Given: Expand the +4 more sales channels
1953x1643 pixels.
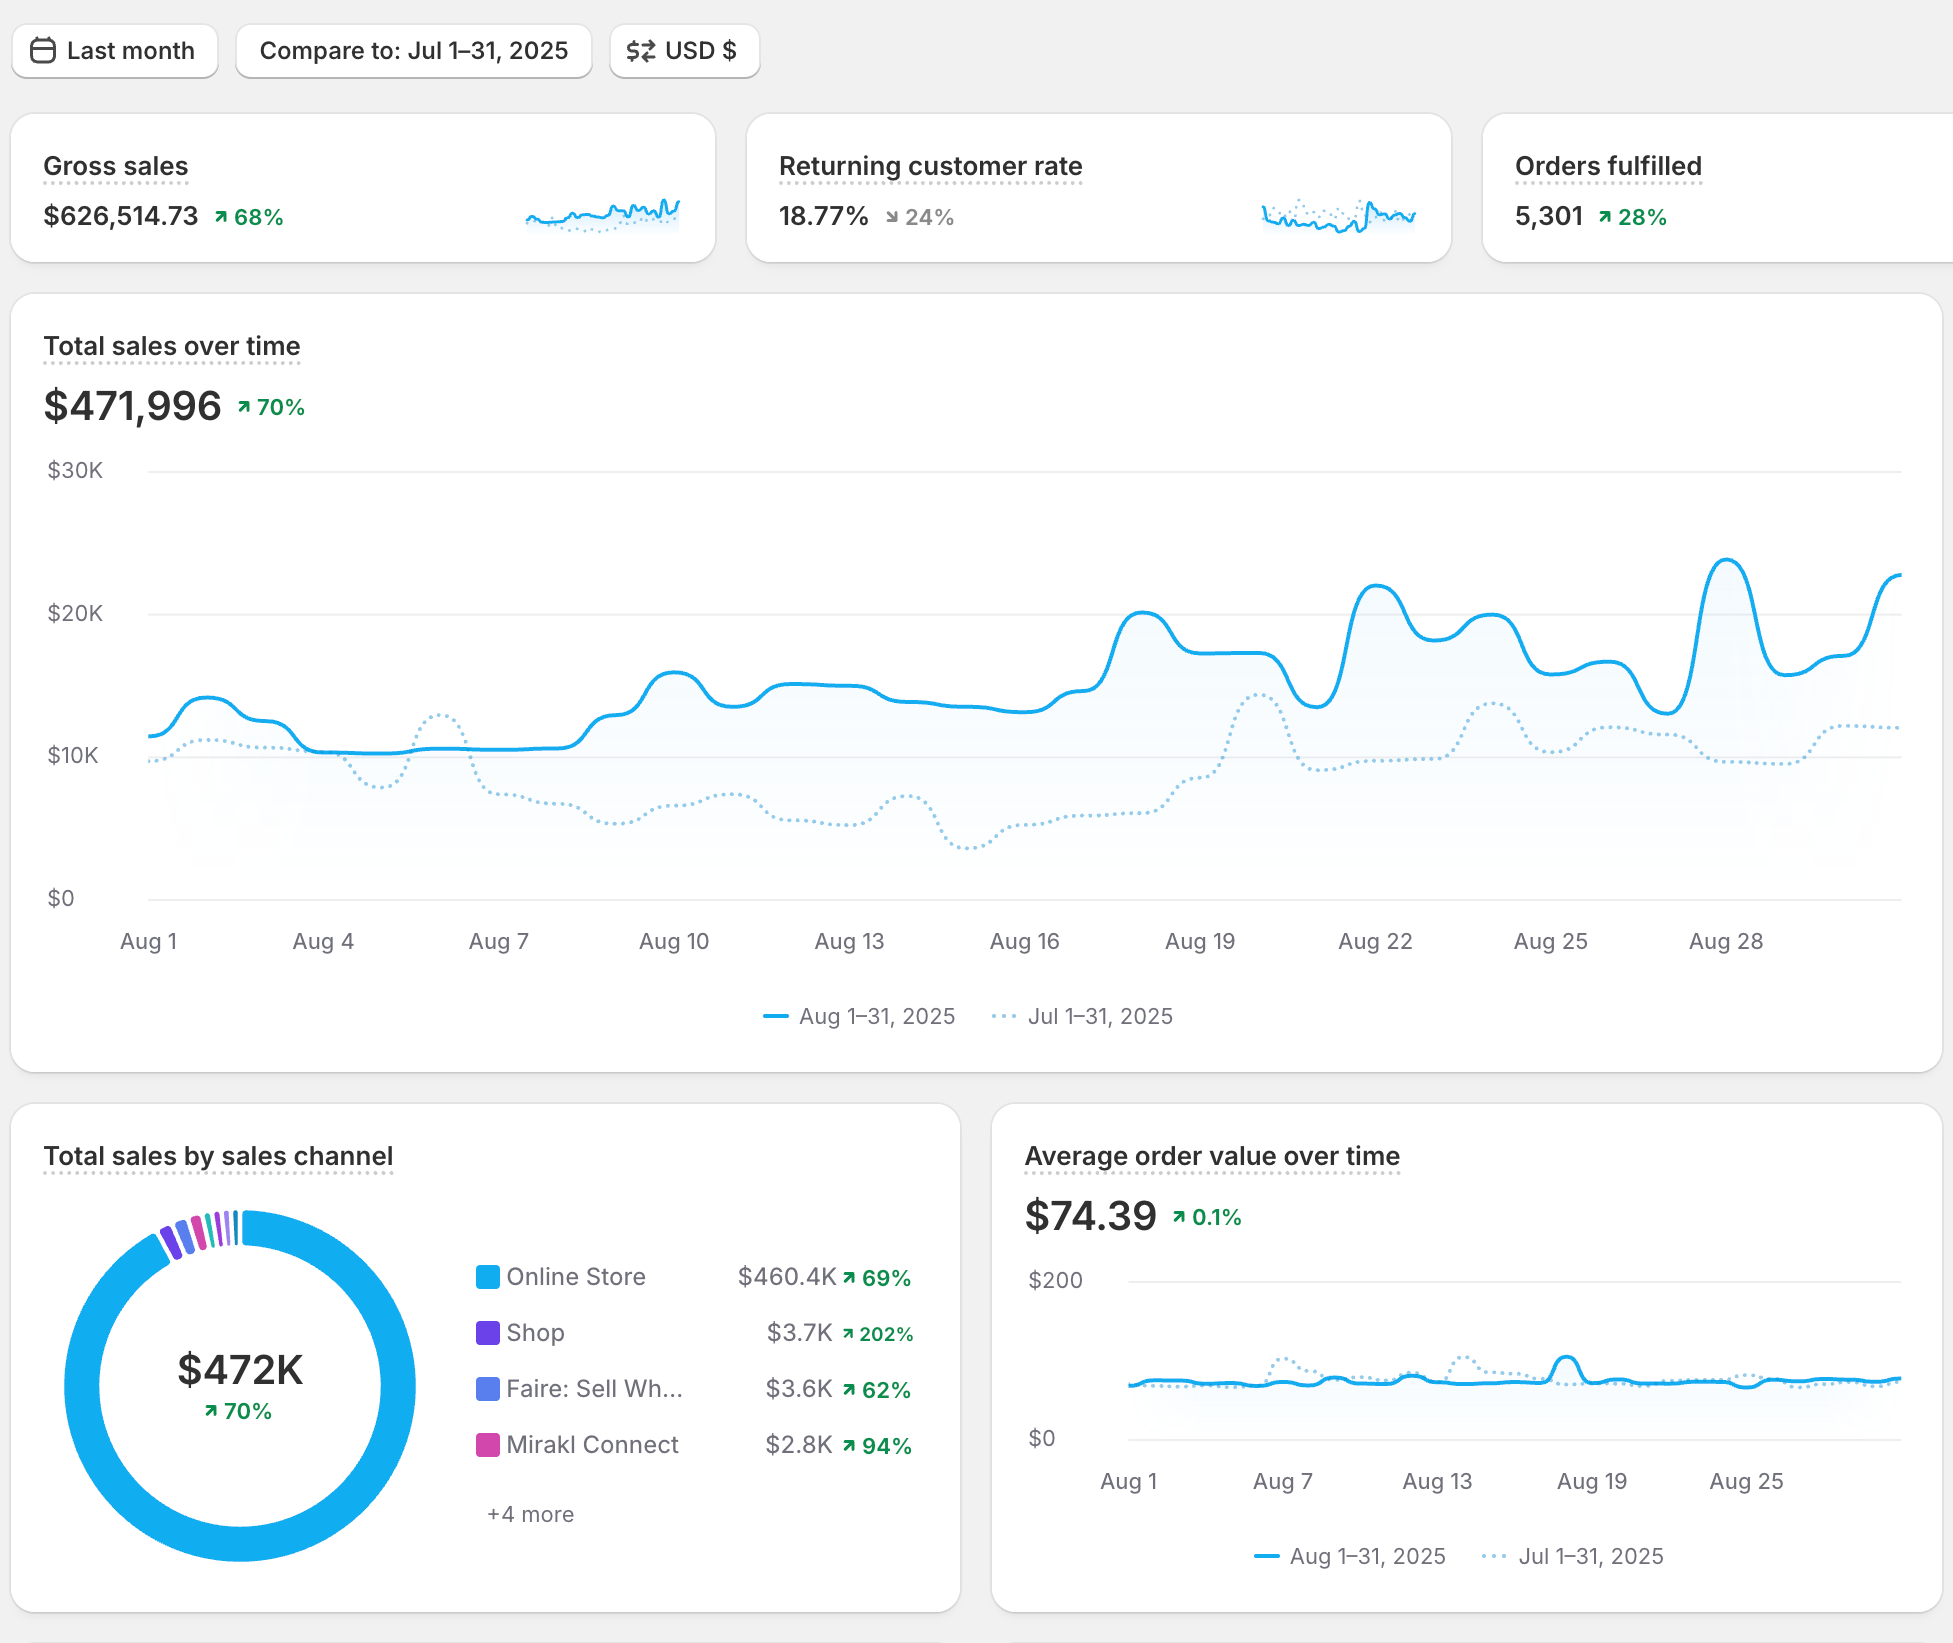Looking at the screenshot, I should pos(530,1514).
